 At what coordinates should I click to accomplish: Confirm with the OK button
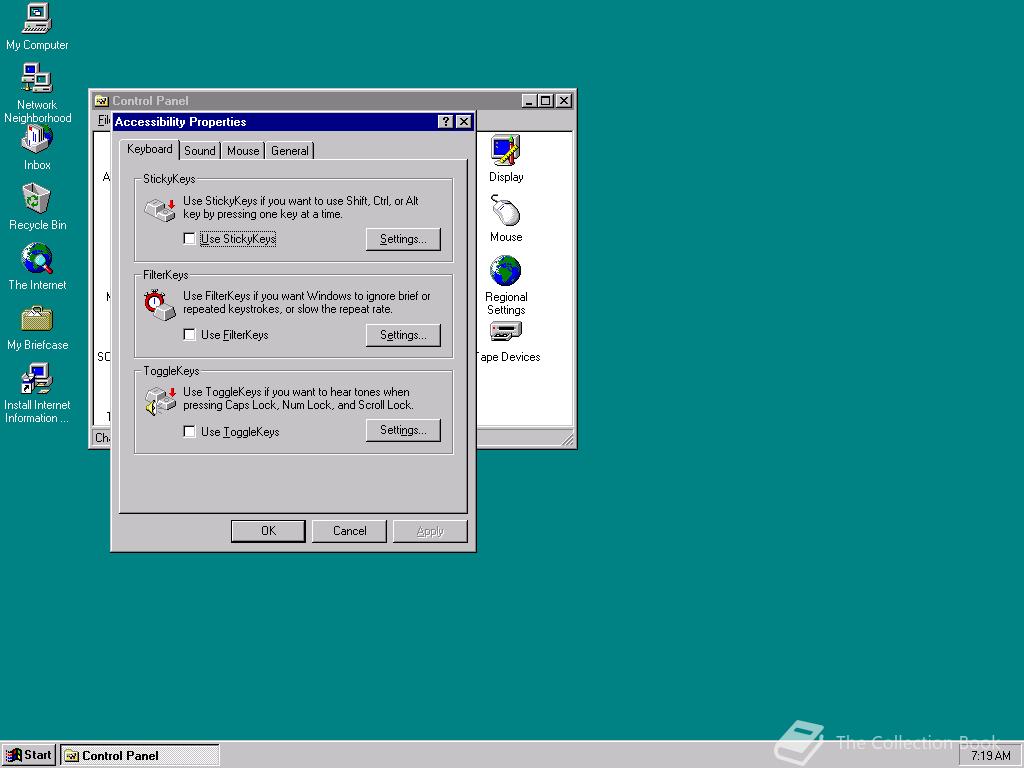tap(268, 531)
